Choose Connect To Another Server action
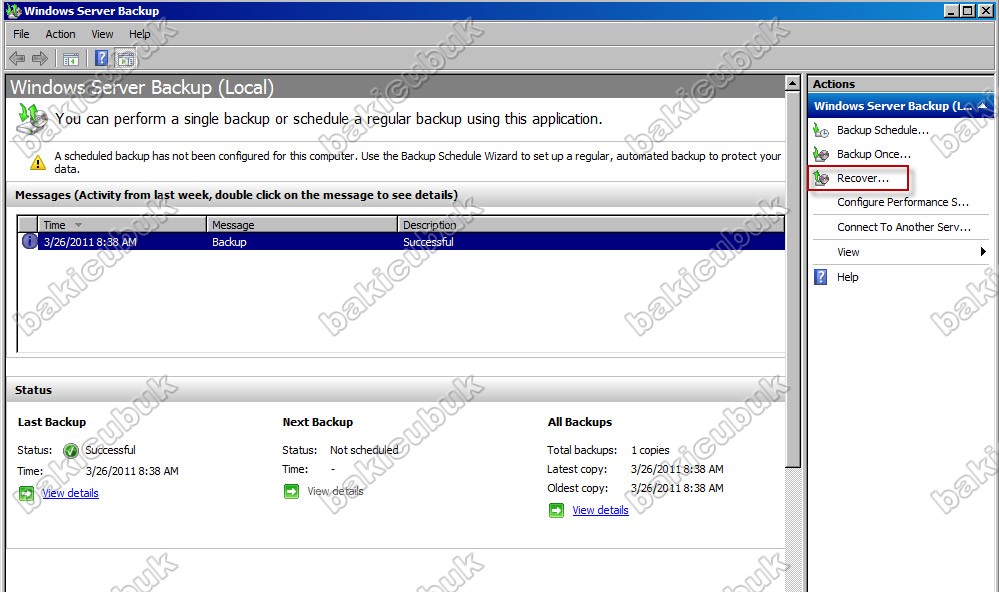Viewport: 999px width, 592px height. point(903,227)
